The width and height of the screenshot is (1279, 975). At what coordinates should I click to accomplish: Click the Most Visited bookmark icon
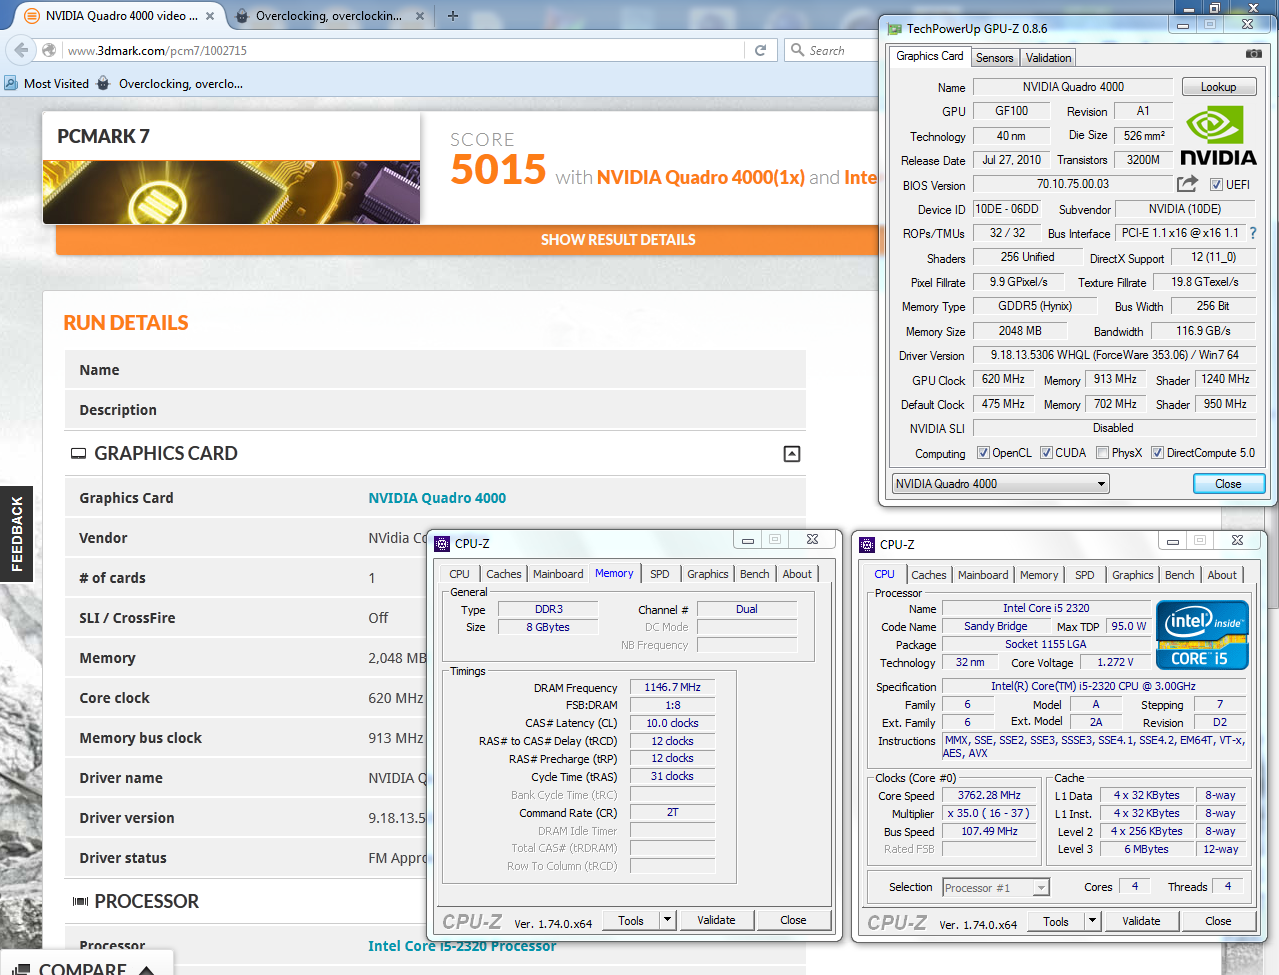11,84
